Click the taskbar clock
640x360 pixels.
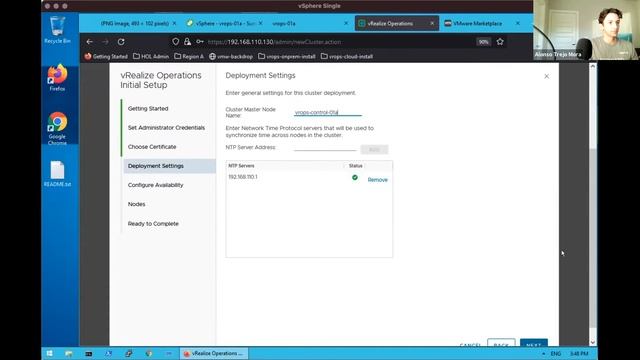point(579,353)
